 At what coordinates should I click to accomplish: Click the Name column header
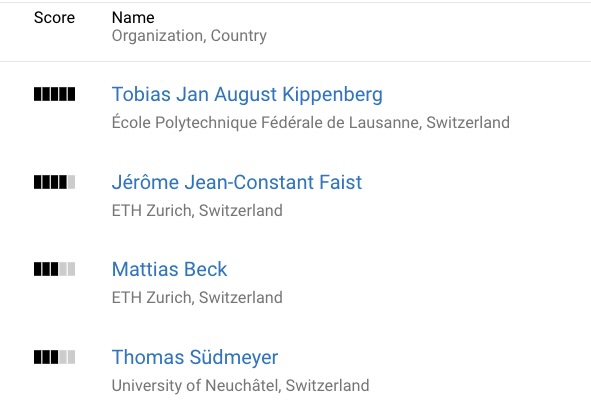(133, 18)
